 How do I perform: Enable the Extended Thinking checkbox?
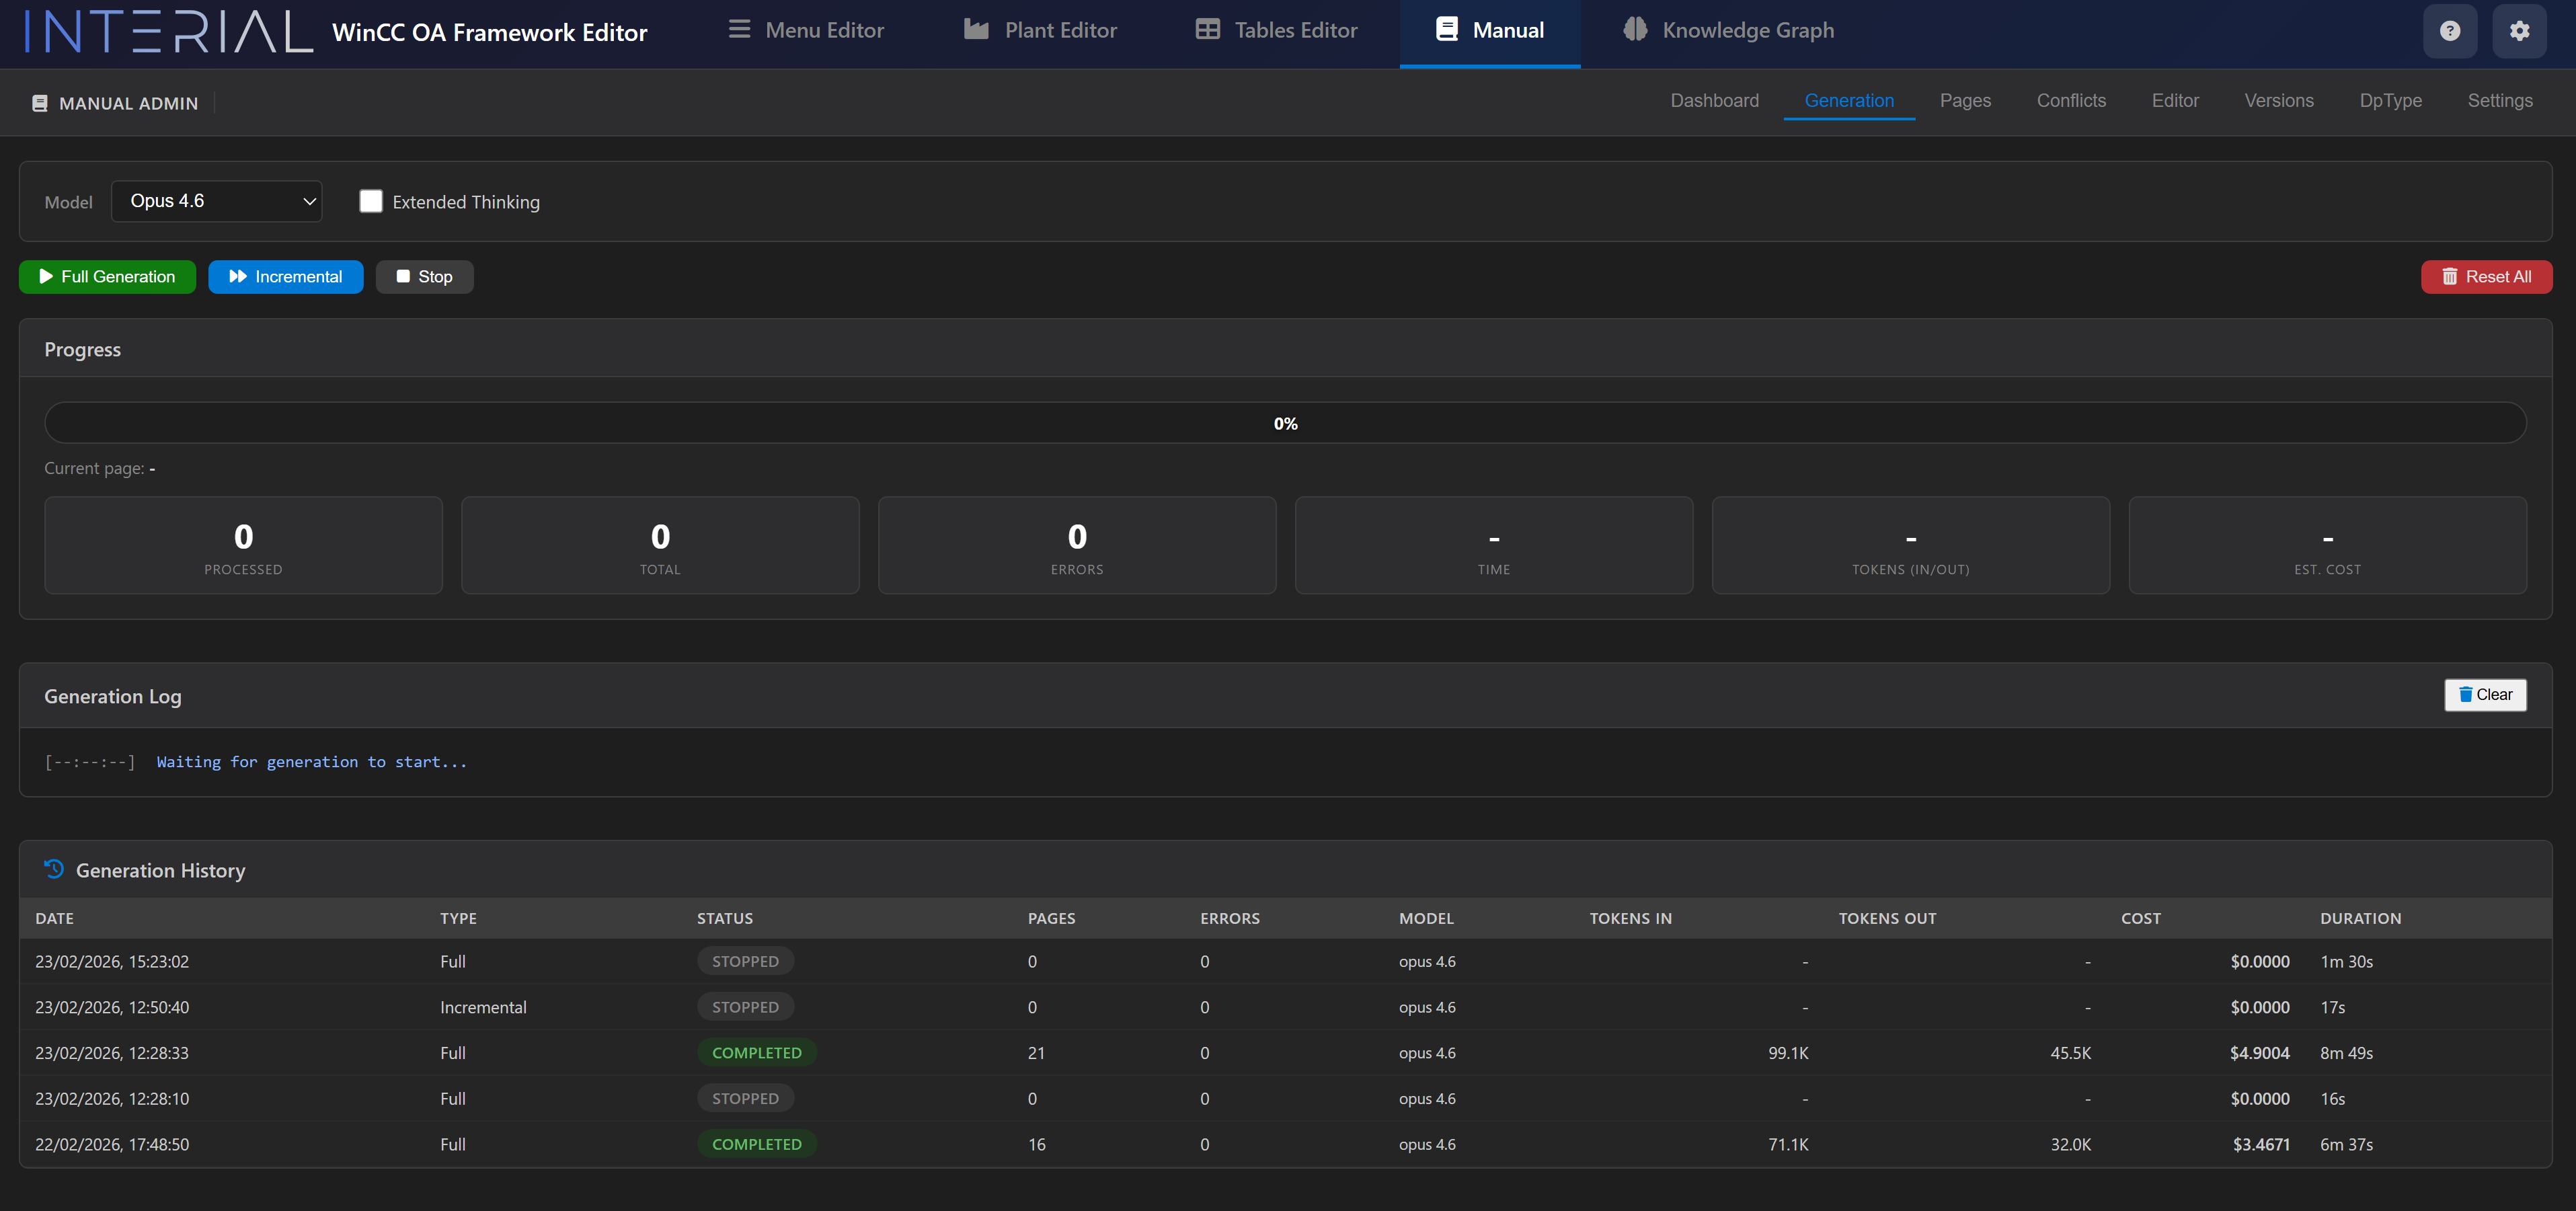pyautogui.click(x=371, y=201)
